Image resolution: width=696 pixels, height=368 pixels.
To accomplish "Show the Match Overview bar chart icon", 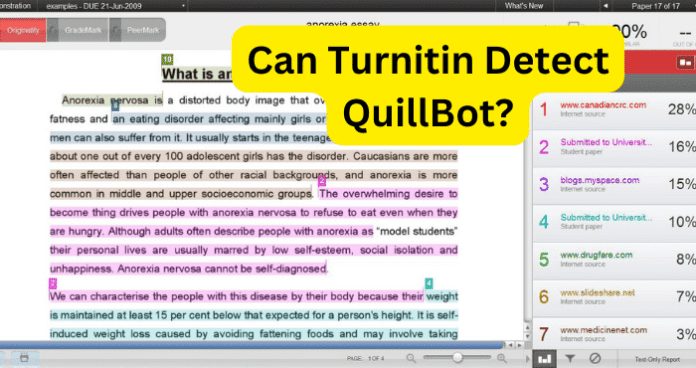I will coord(544,359).
